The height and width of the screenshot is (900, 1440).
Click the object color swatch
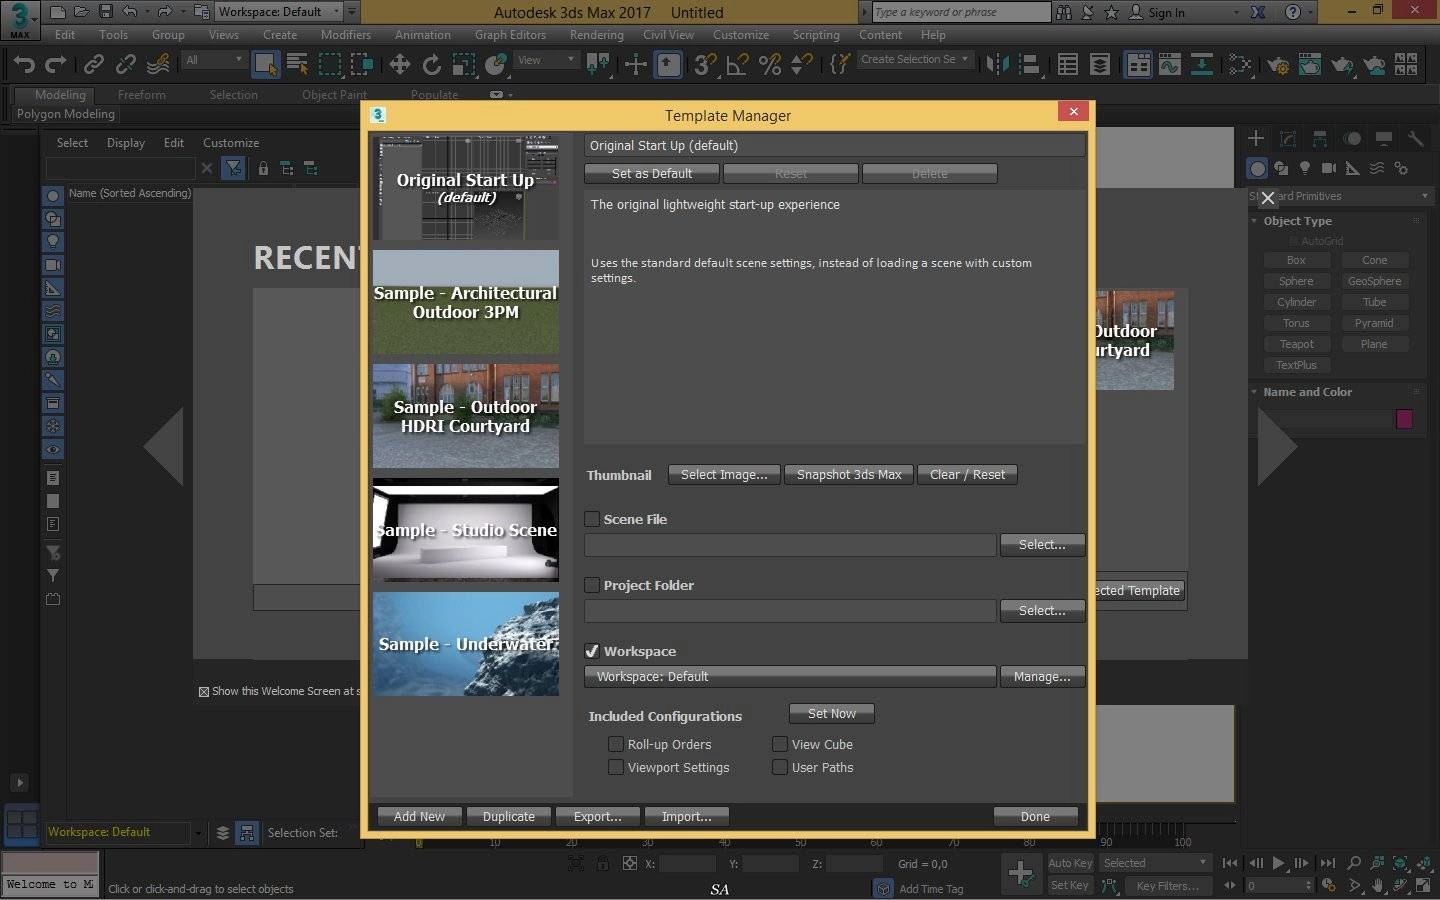[1404, 419]
